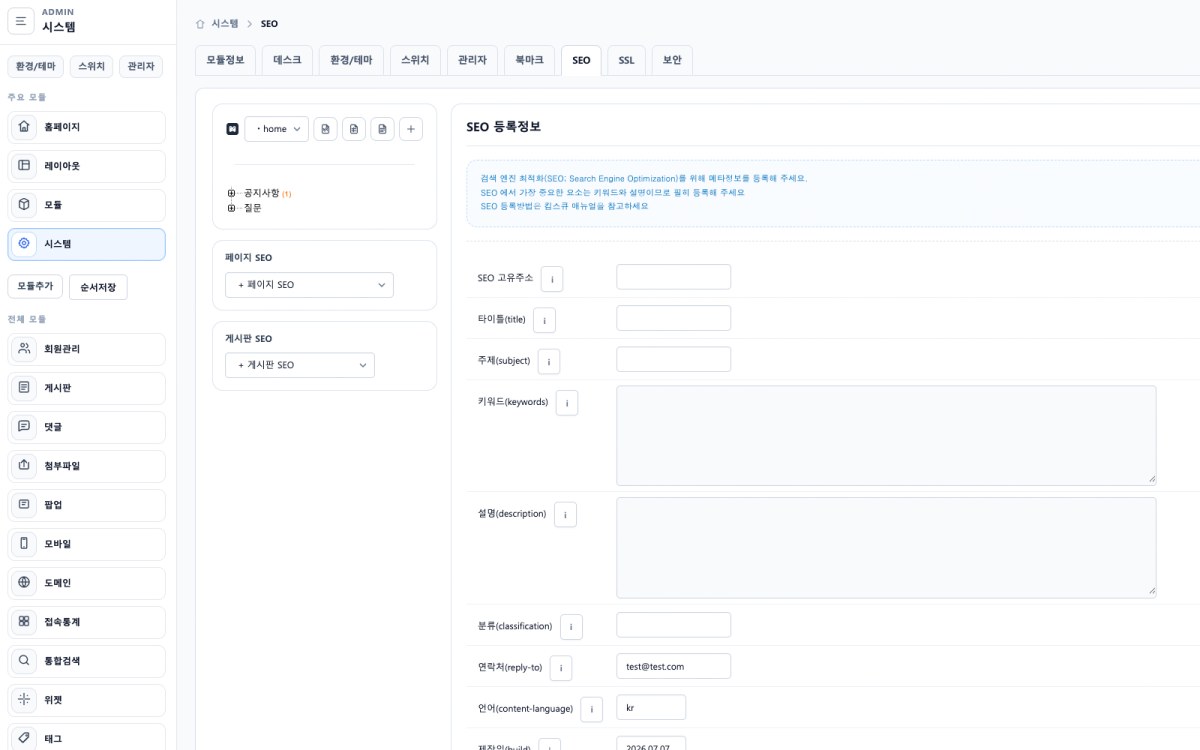Click the dark square icon left of home dropdown
Image resolution: width=1200 pixels, height=750 pixels.
pyautogui.click(x=232, y=129)
